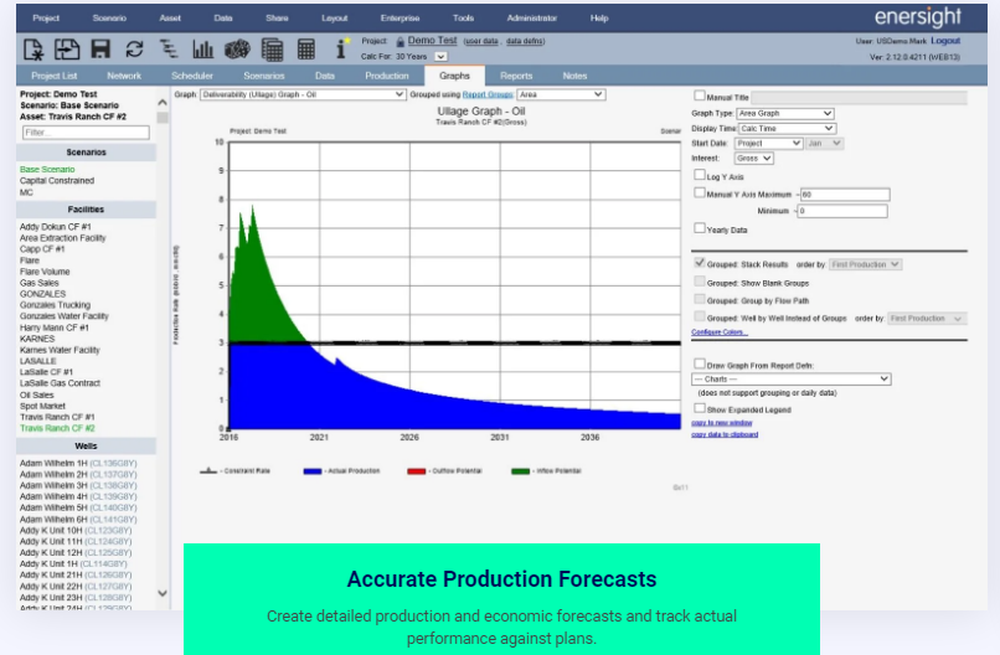Open the Start Date Project dropdown
The image size is (1000, 655).
pos(768,144)
